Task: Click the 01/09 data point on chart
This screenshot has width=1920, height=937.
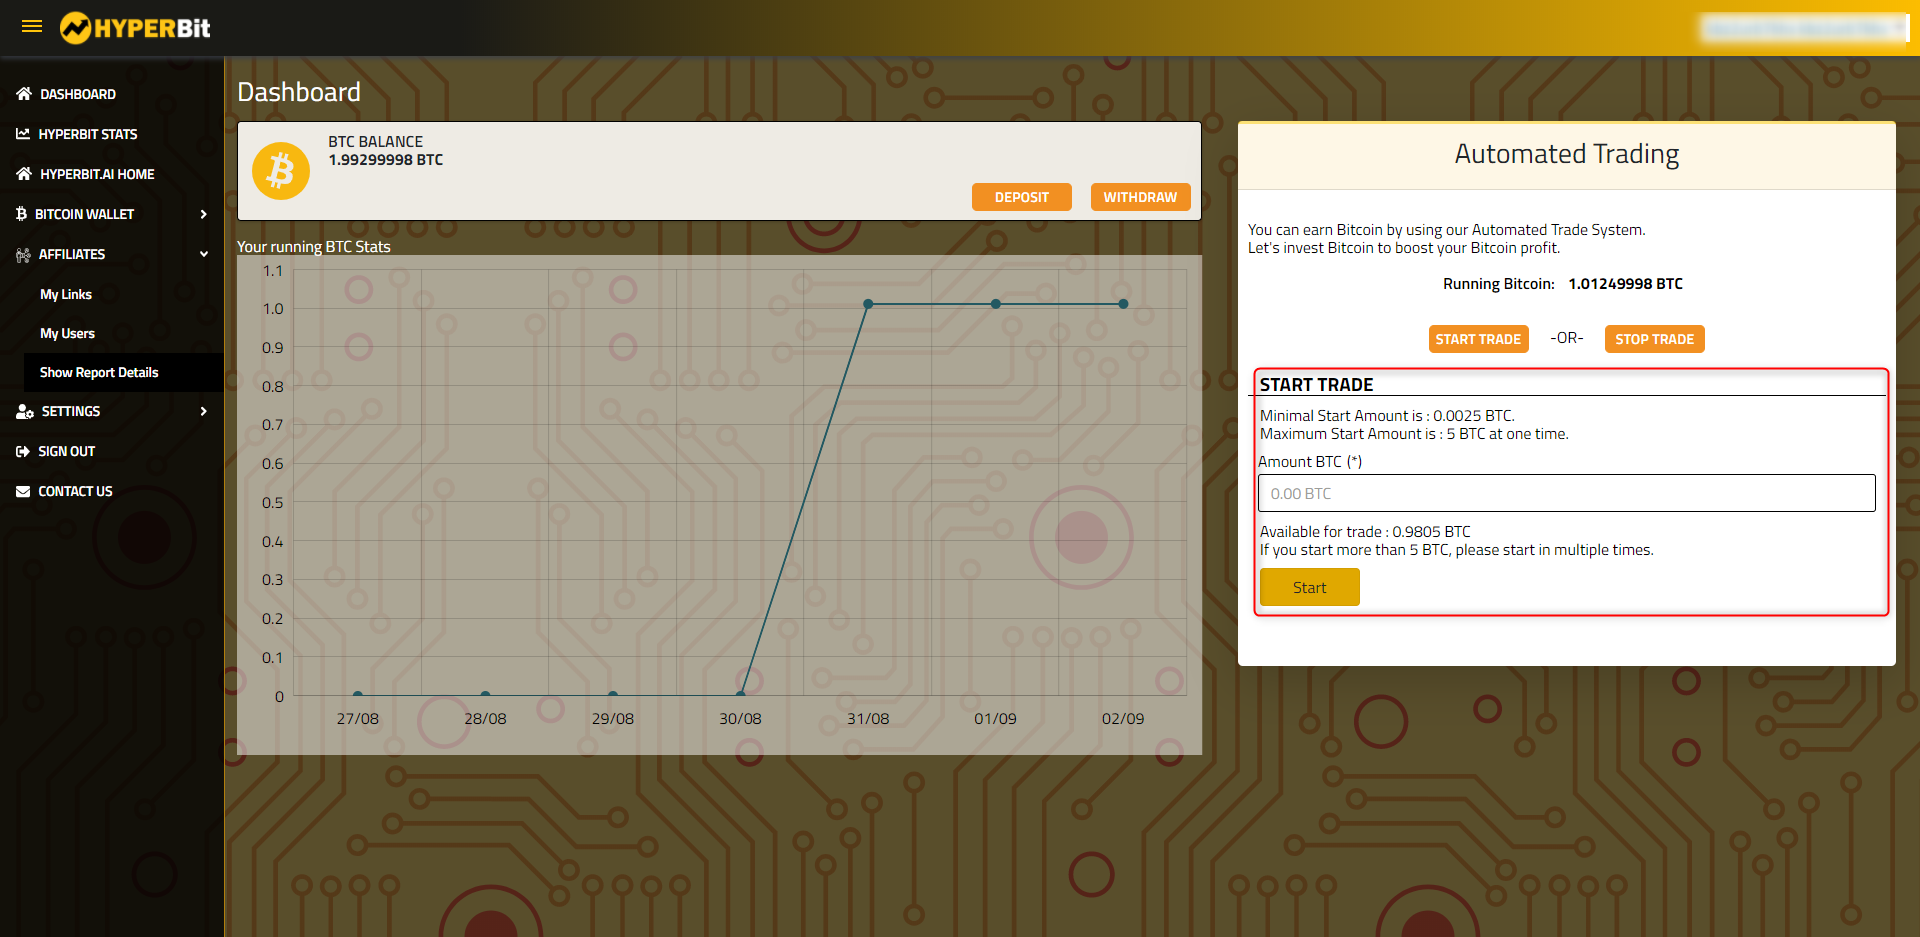Action: tap(996, 304)
